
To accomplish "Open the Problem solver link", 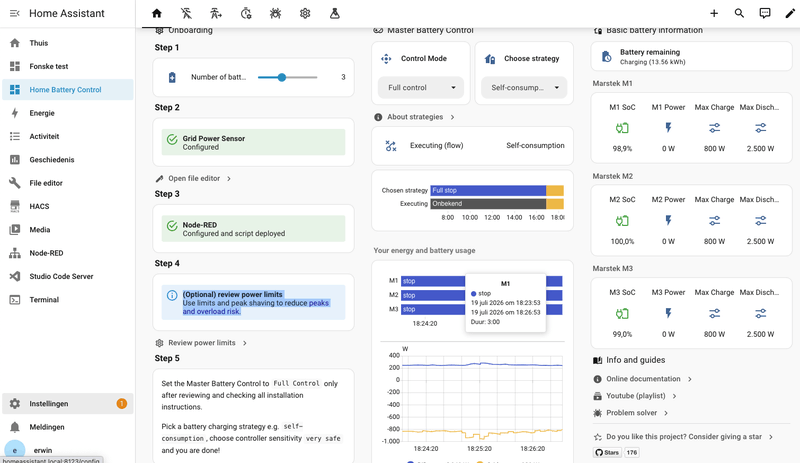I will [631, 413].
